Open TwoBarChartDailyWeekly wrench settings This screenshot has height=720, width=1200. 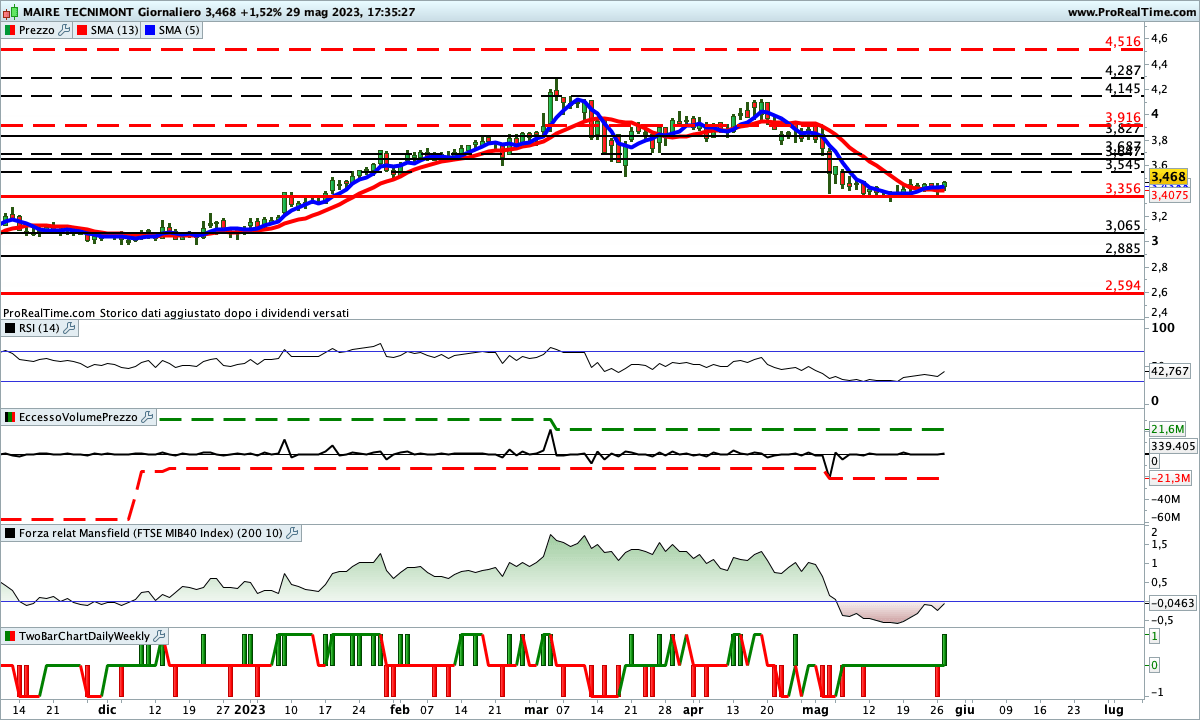click(x=159, y=636)
